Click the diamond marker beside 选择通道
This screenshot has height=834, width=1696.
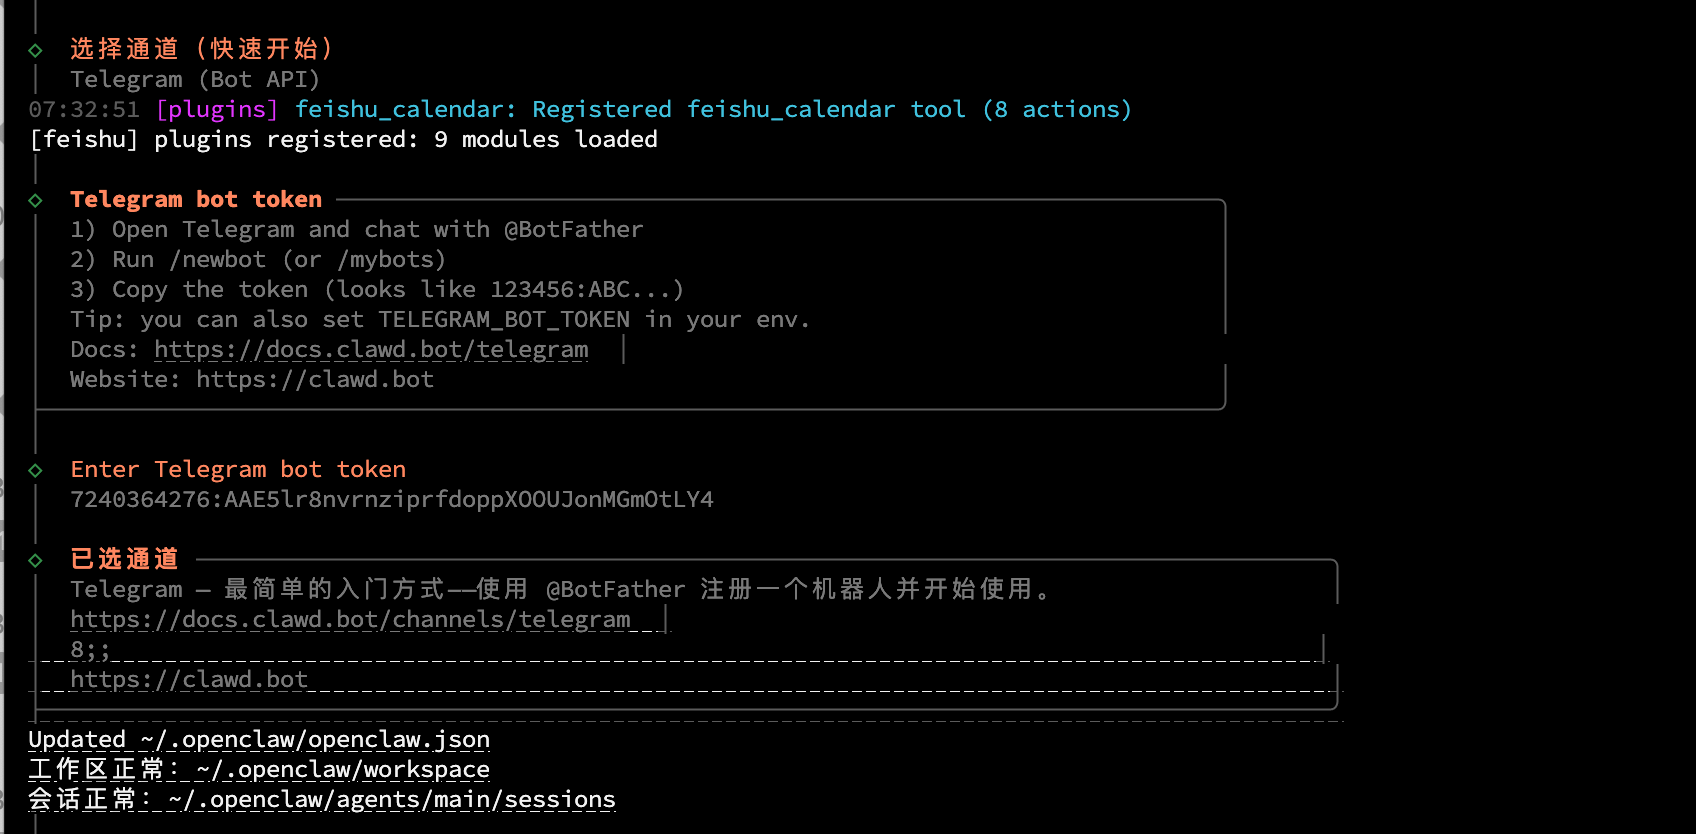(x=35, y=50)
